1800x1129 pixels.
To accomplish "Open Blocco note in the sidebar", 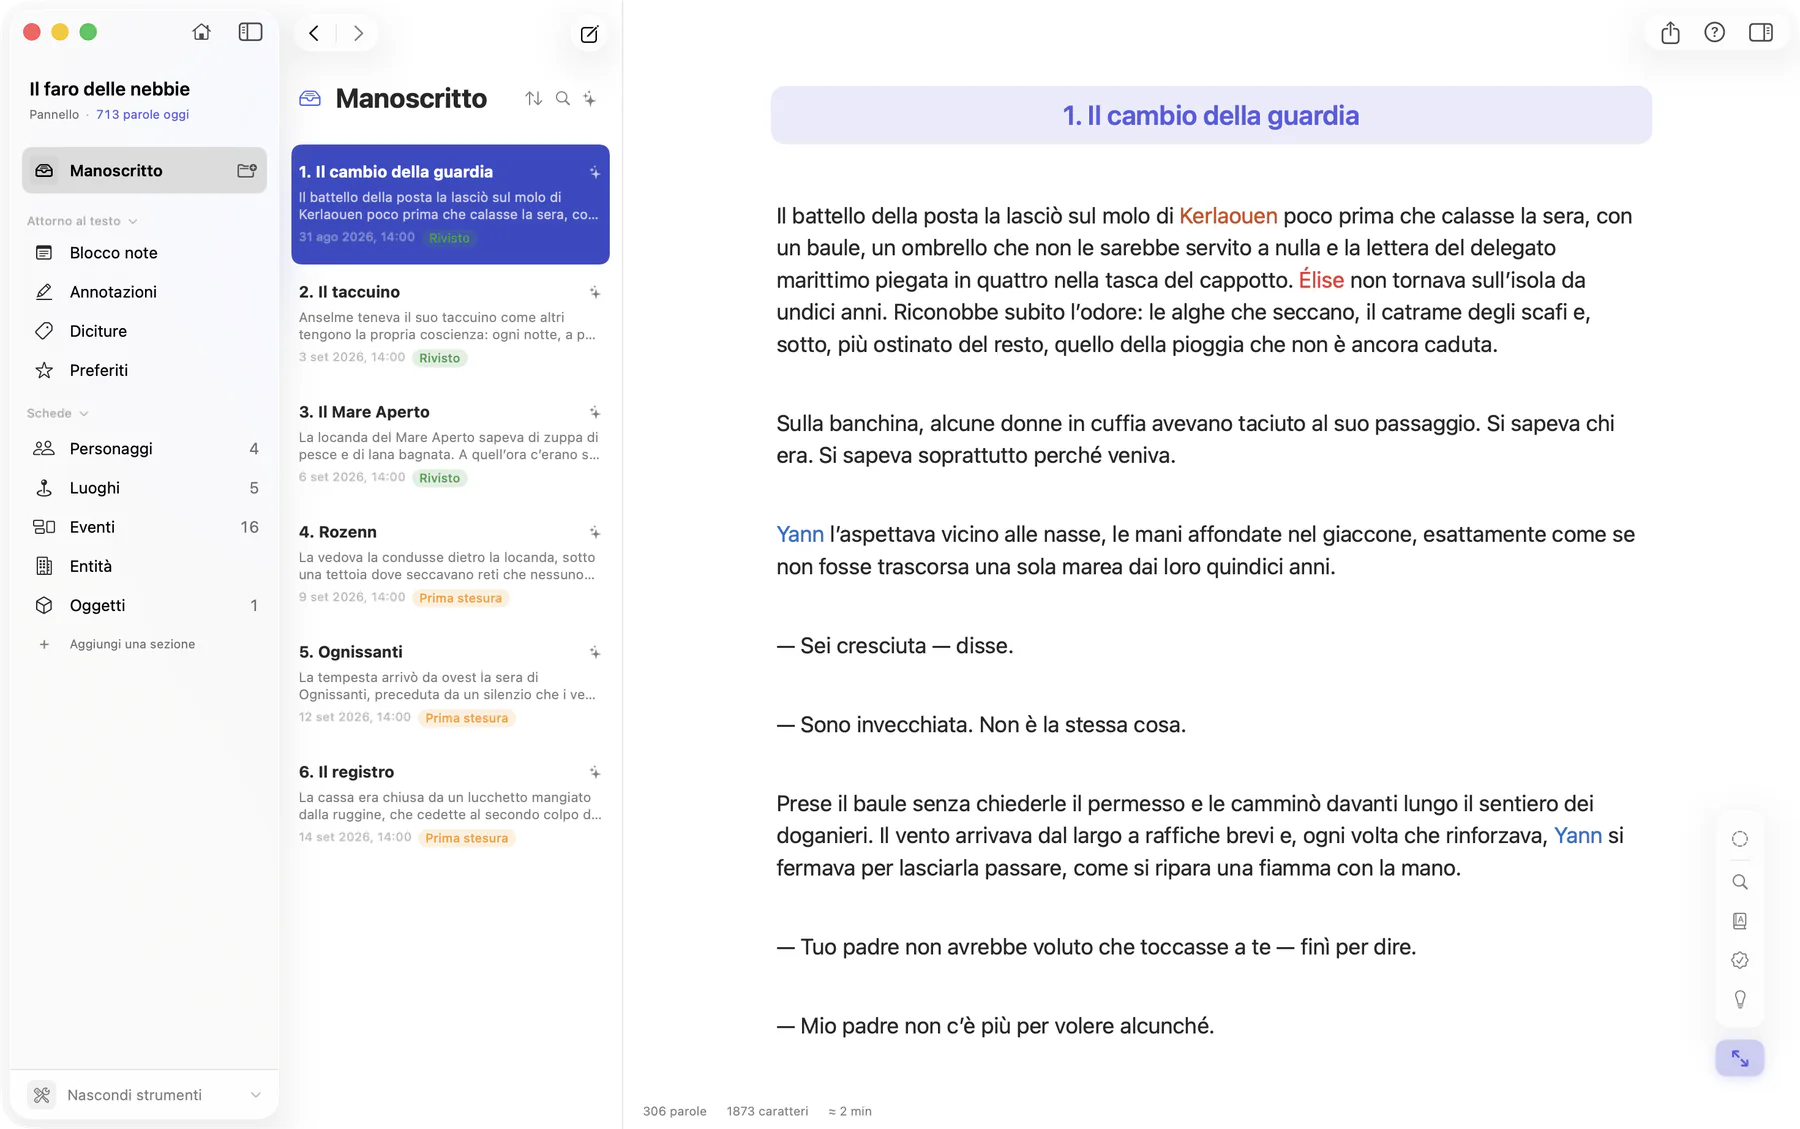I will click(144, 253).
